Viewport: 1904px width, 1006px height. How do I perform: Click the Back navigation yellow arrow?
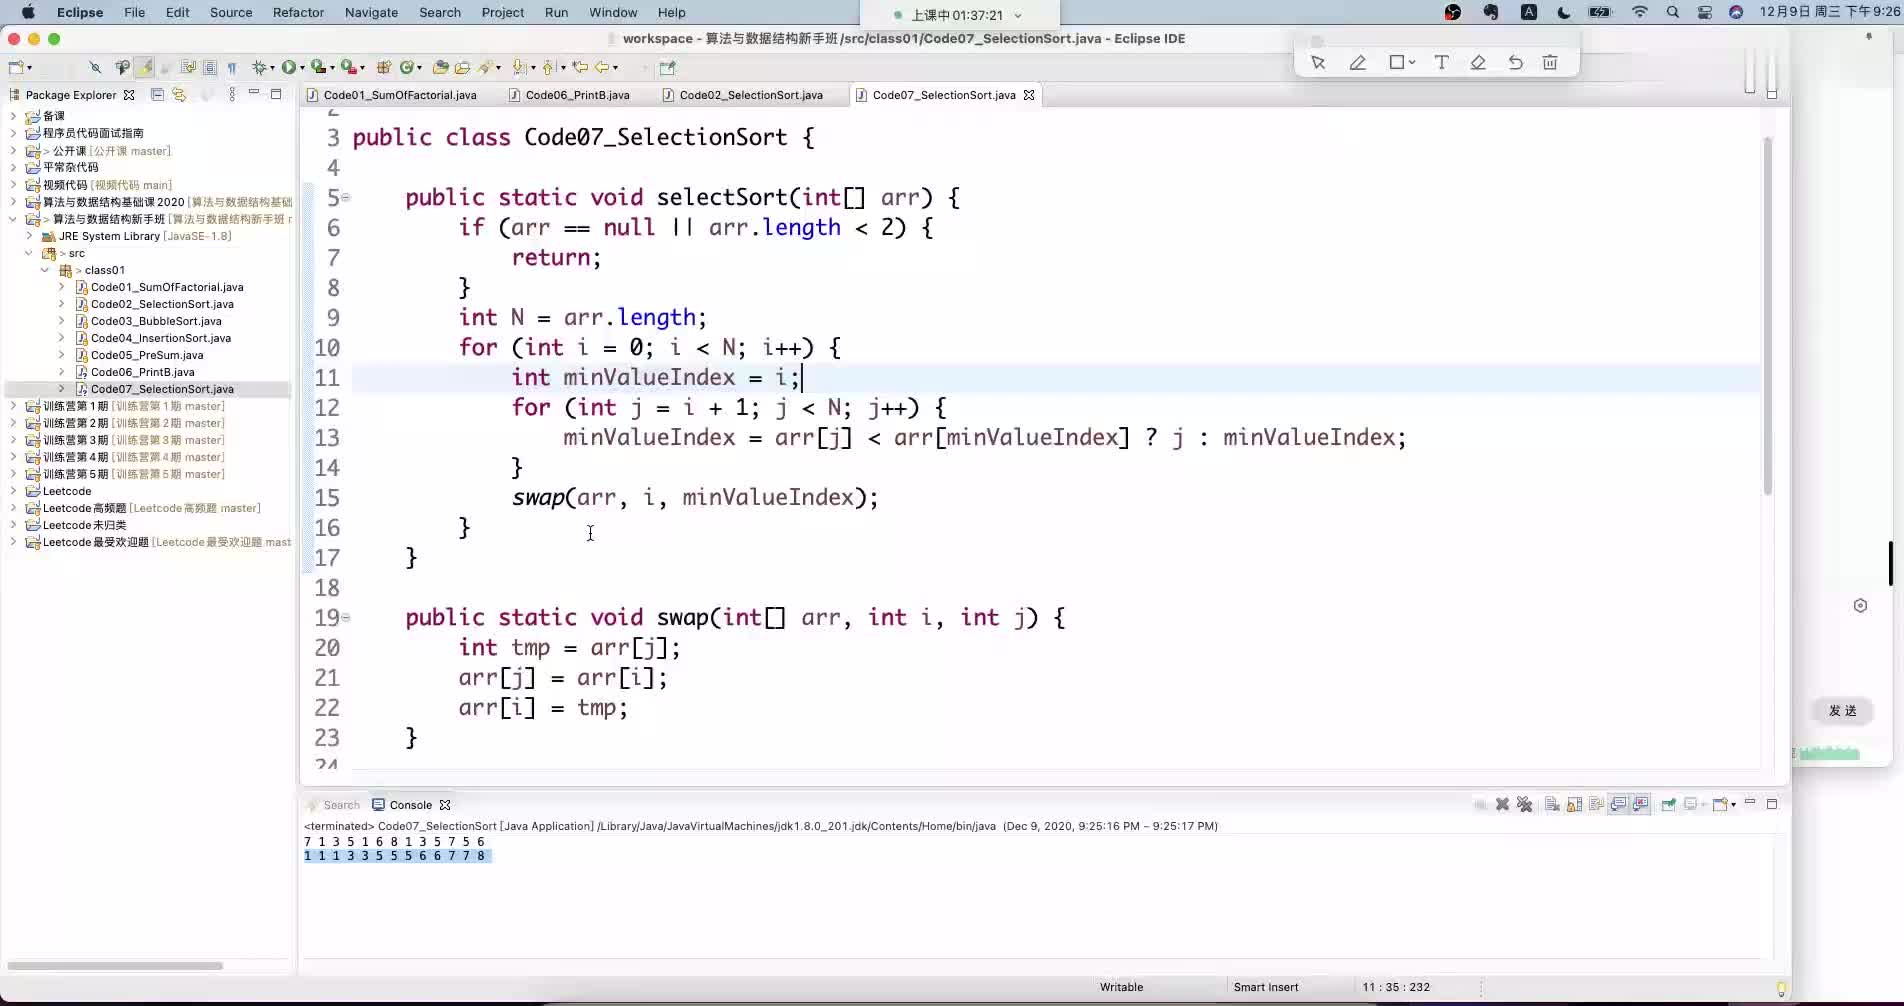click(x=601, y=67)
